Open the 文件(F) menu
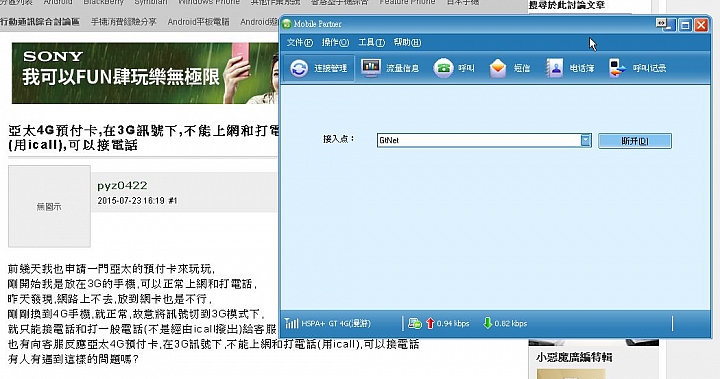Screen dimensions: 720x379 [x=299, y=43]
